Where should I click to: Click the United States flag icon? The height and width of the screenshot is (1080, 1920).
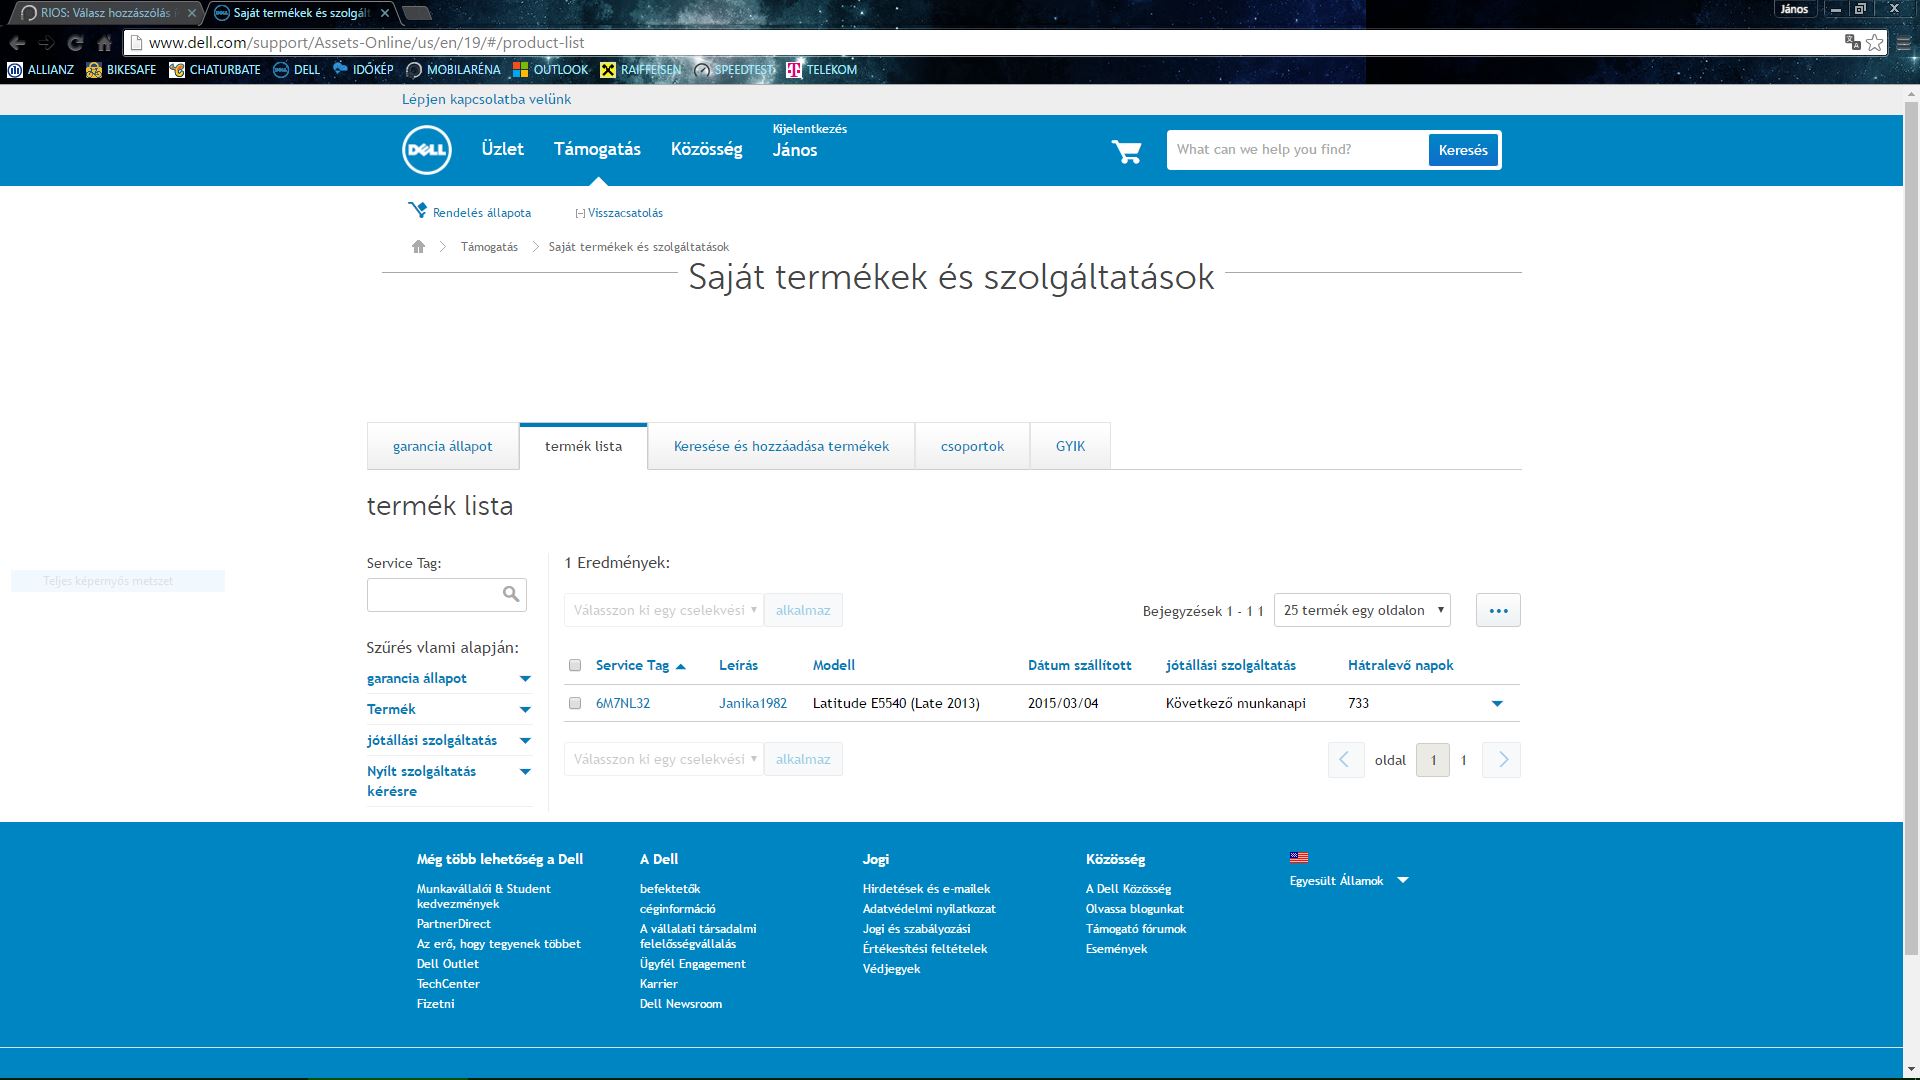pyautogui.click(x=1299, y=857)
